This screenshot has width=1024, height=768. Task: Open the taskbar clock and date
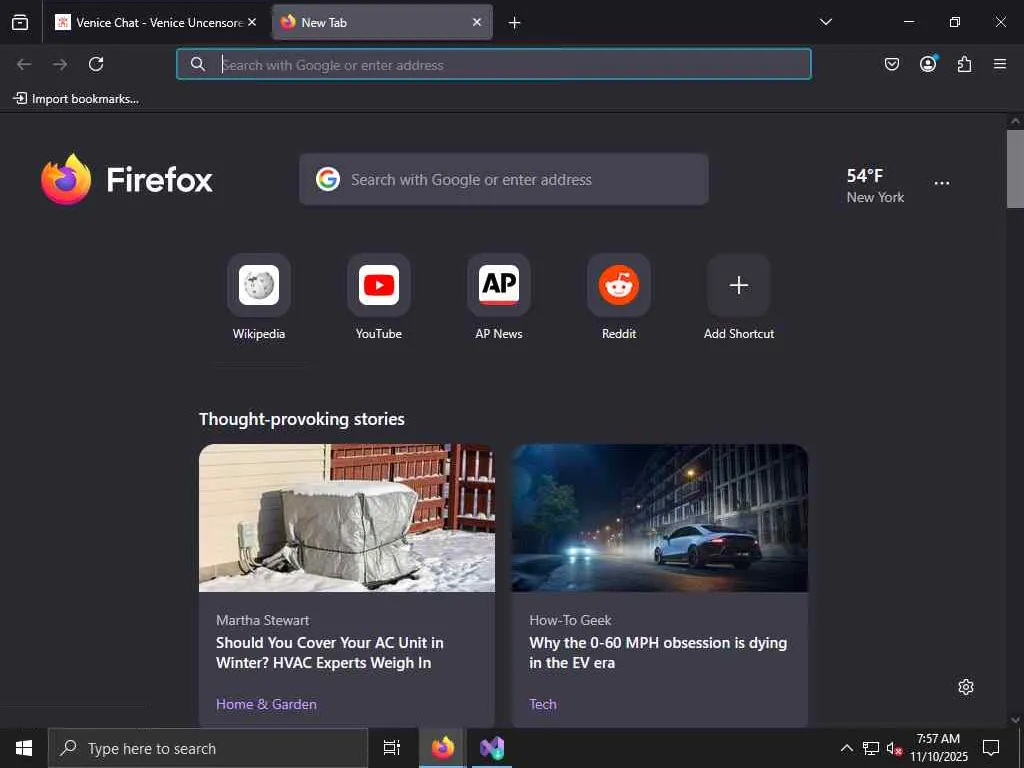pyautogui.click(x=938, y=748)
